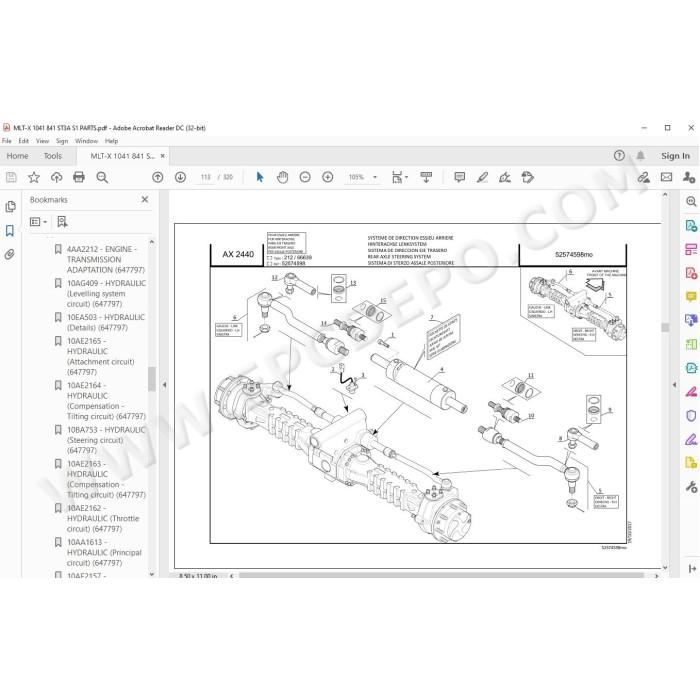Zoom in with the plus icon
This screenshot has width=700, height=700.
pos(328,177)
